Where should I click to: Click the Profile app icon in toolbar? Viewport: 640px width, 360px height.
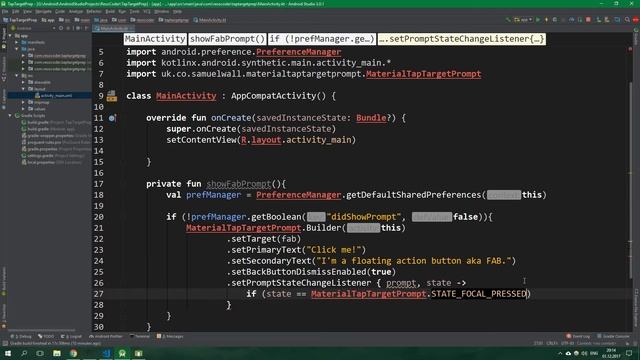pyautogui.click(x=571, y=20)
